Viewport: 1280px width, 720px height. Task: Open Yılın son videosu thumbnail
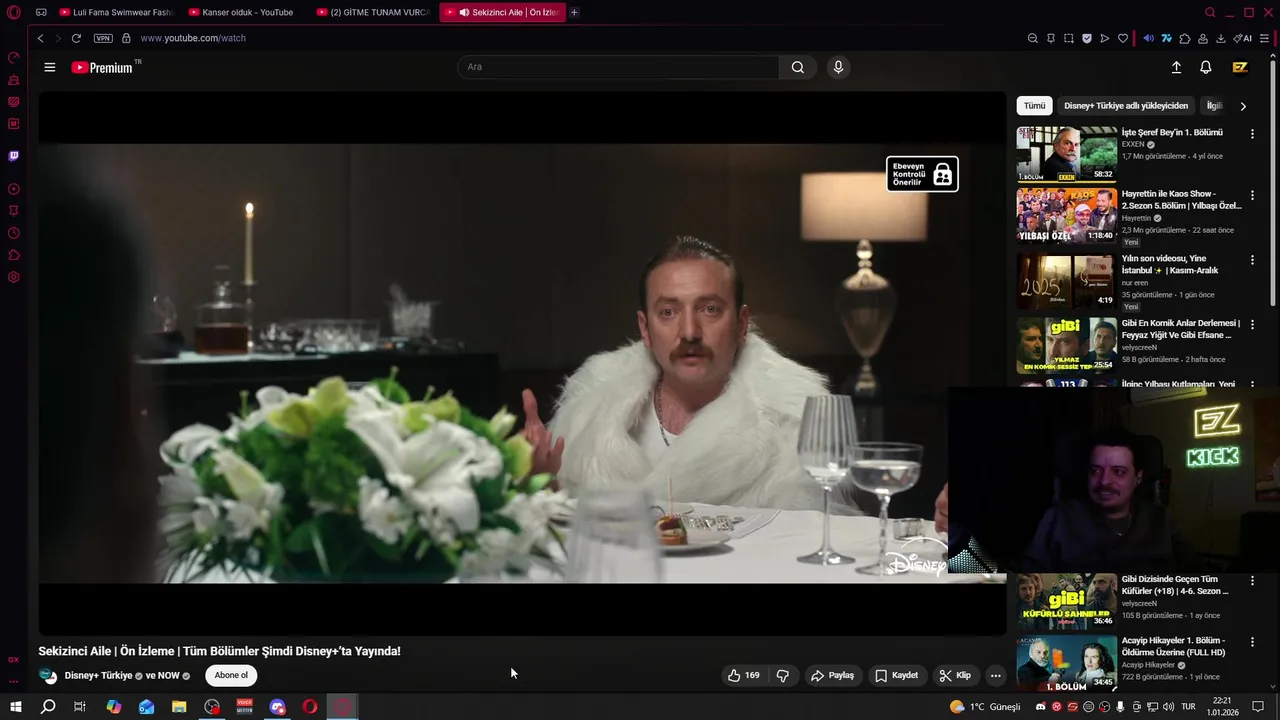pos(1067,281)
